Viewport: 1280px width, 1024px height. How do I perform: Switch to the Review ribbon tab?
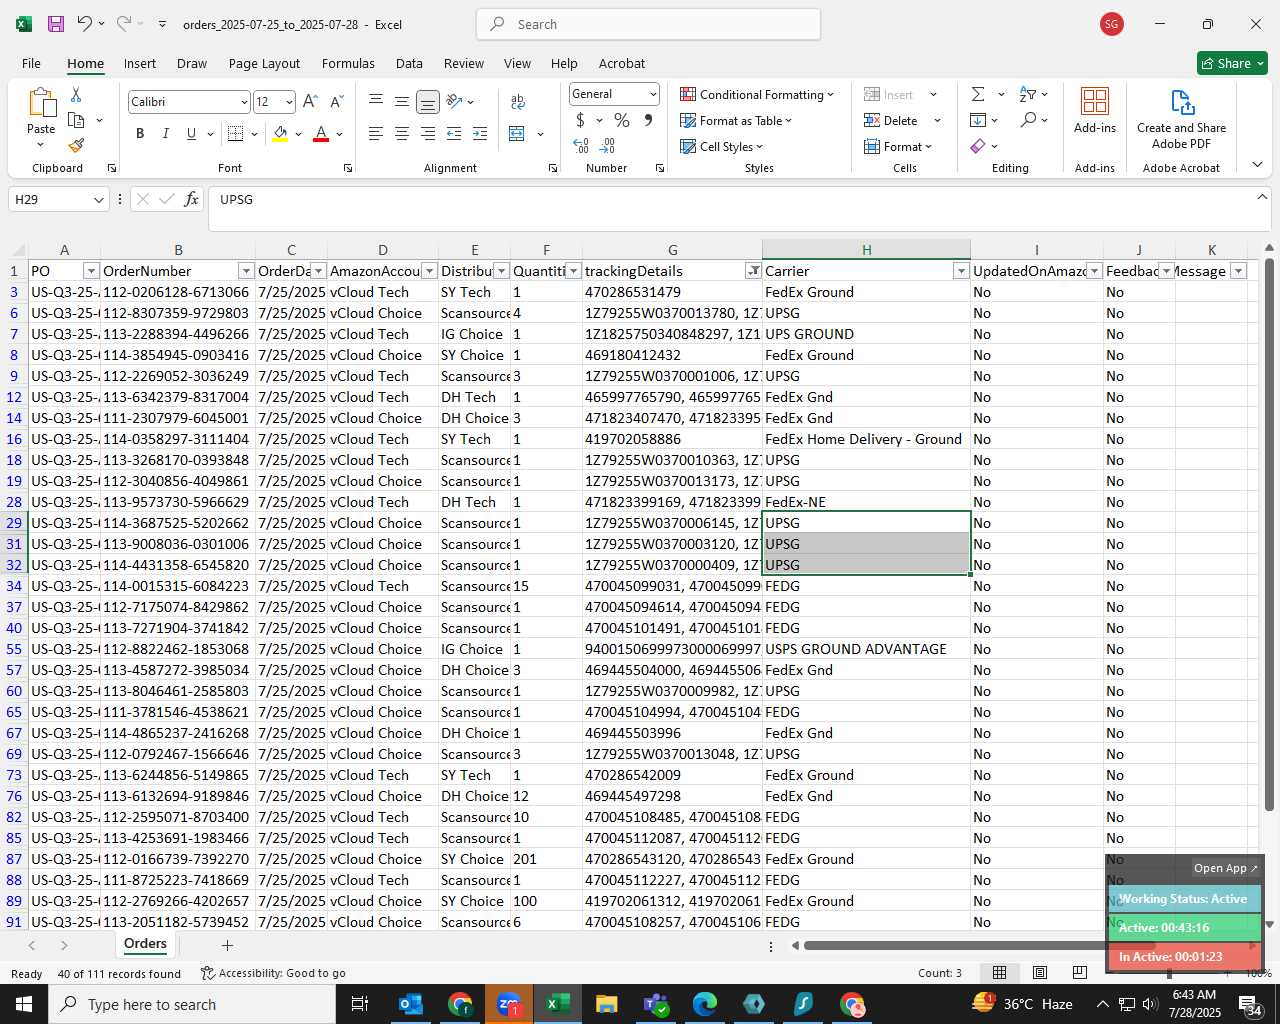point(464,63)
